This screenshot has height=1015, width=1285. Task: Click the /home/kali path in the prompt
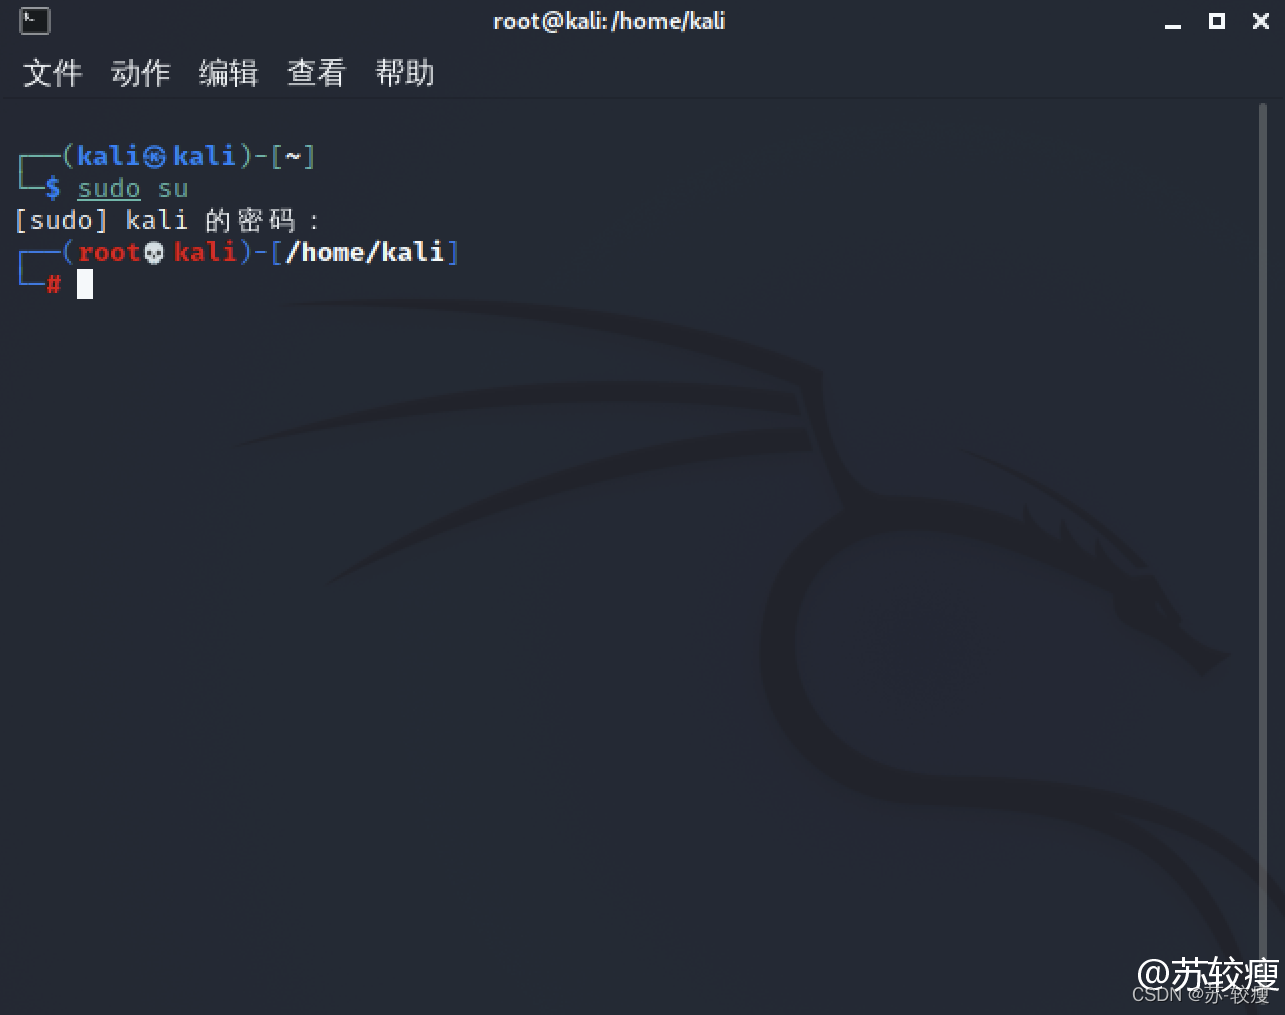(365, 252)
